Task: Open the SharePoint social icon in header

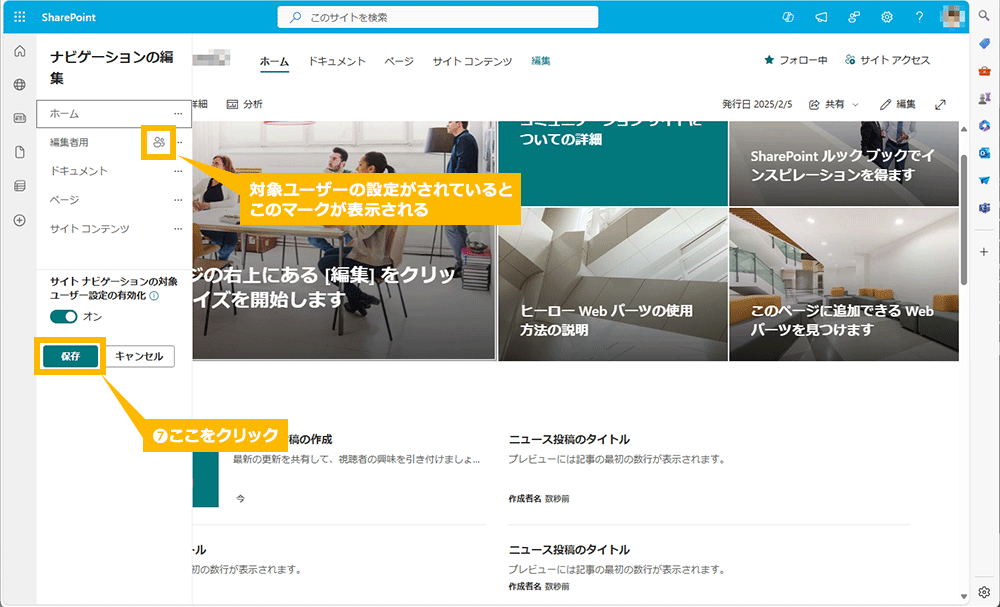Action: point(854,17)
